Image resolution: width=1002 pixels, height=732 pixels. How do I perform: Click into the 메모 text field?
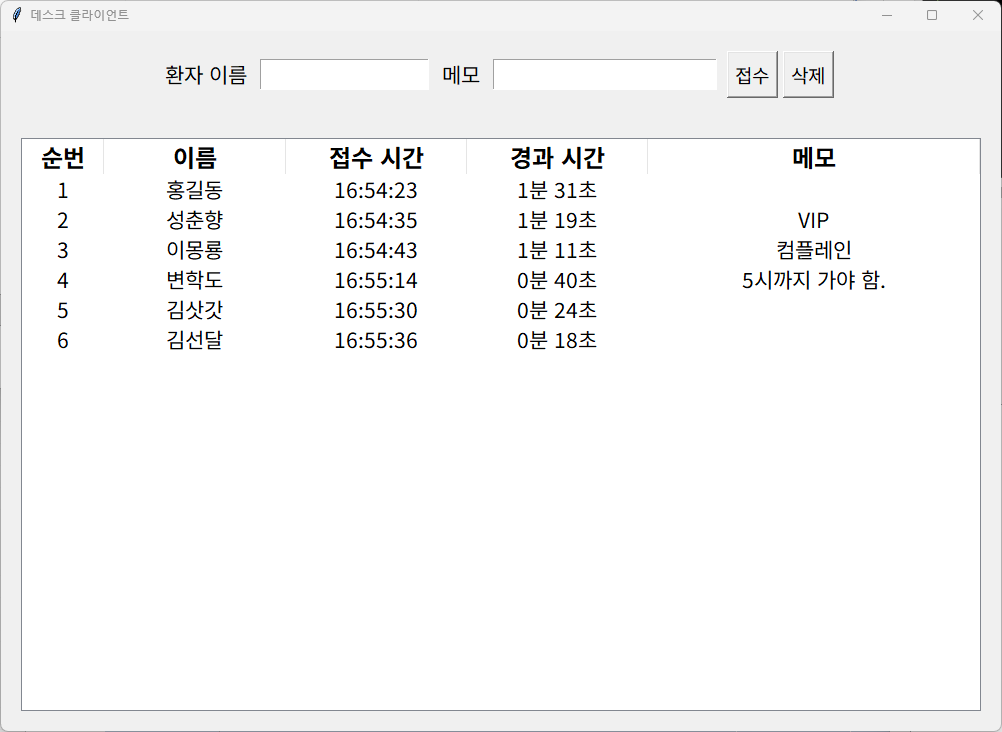coord(605,75)
